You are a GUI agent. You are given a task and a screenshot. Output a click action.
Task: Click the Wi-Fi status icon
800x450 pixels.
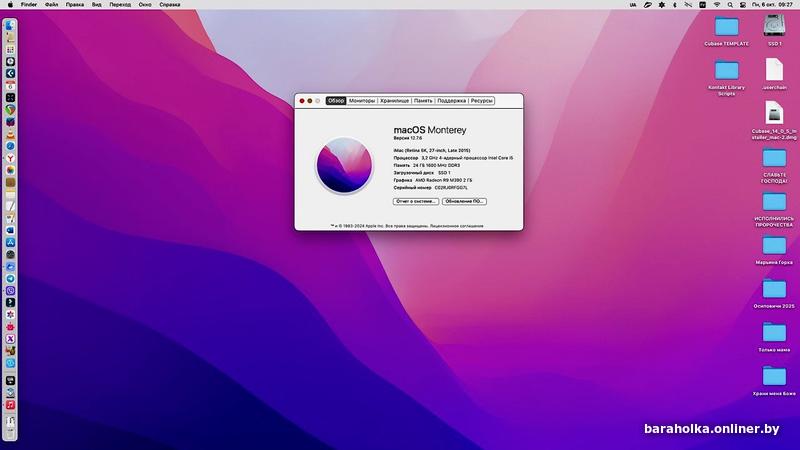tap(716, 5)
